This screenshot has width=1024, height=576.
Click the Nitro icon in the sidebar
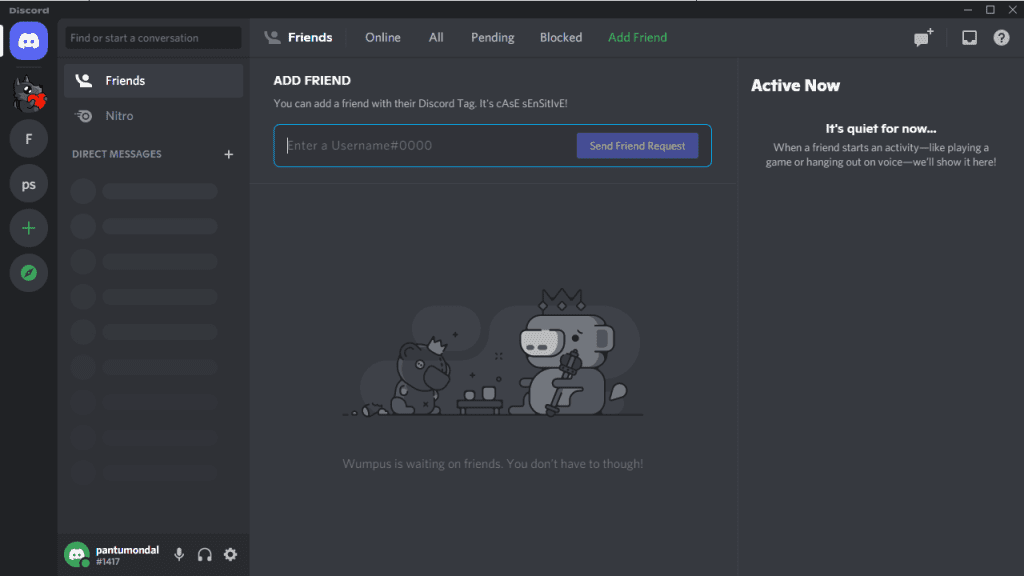point(84,116)
